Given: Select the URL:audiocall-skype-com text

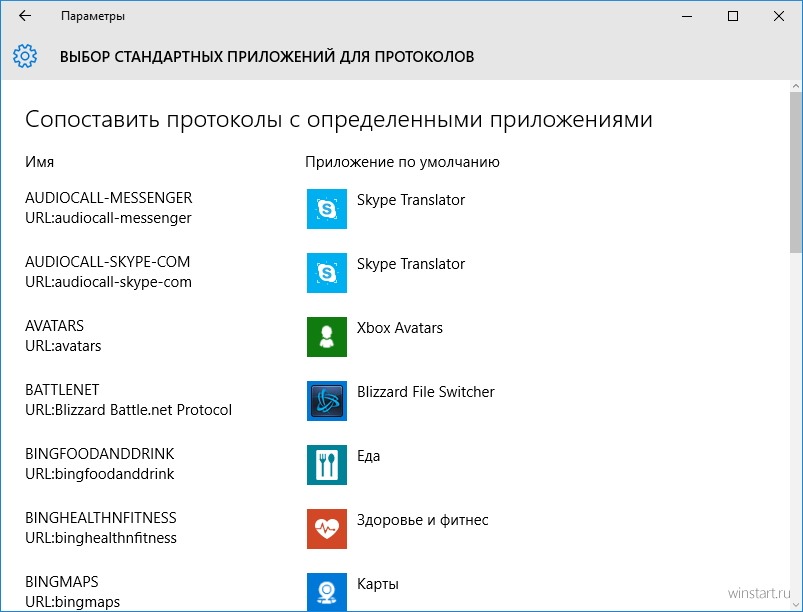Looking at the screenshot, I should [108, 282].
